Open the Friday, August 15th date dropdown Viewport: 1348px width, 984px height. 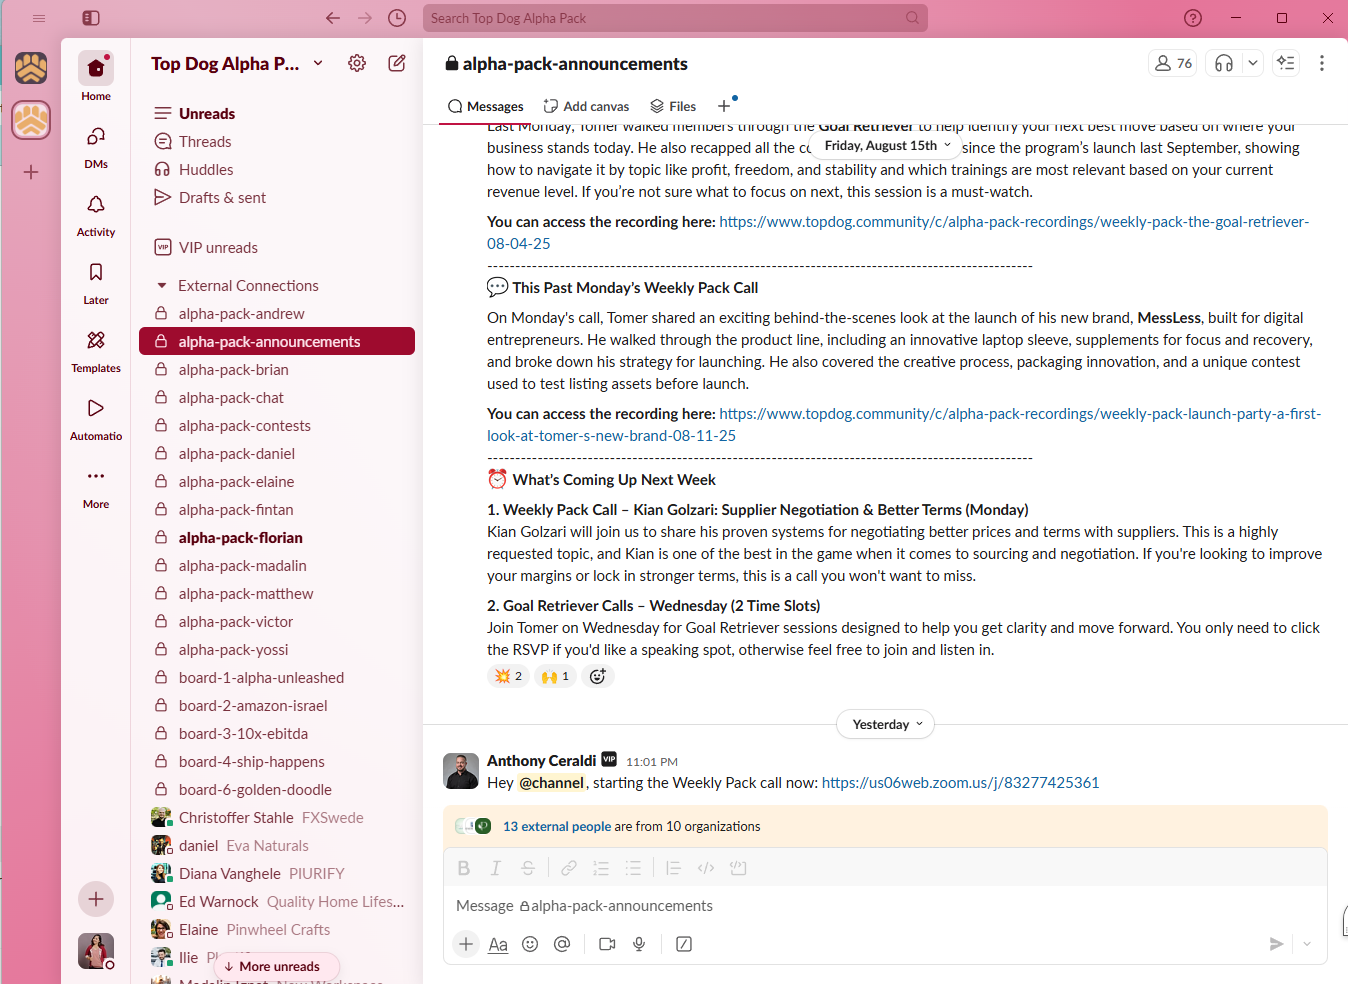[x=888, y=146]
